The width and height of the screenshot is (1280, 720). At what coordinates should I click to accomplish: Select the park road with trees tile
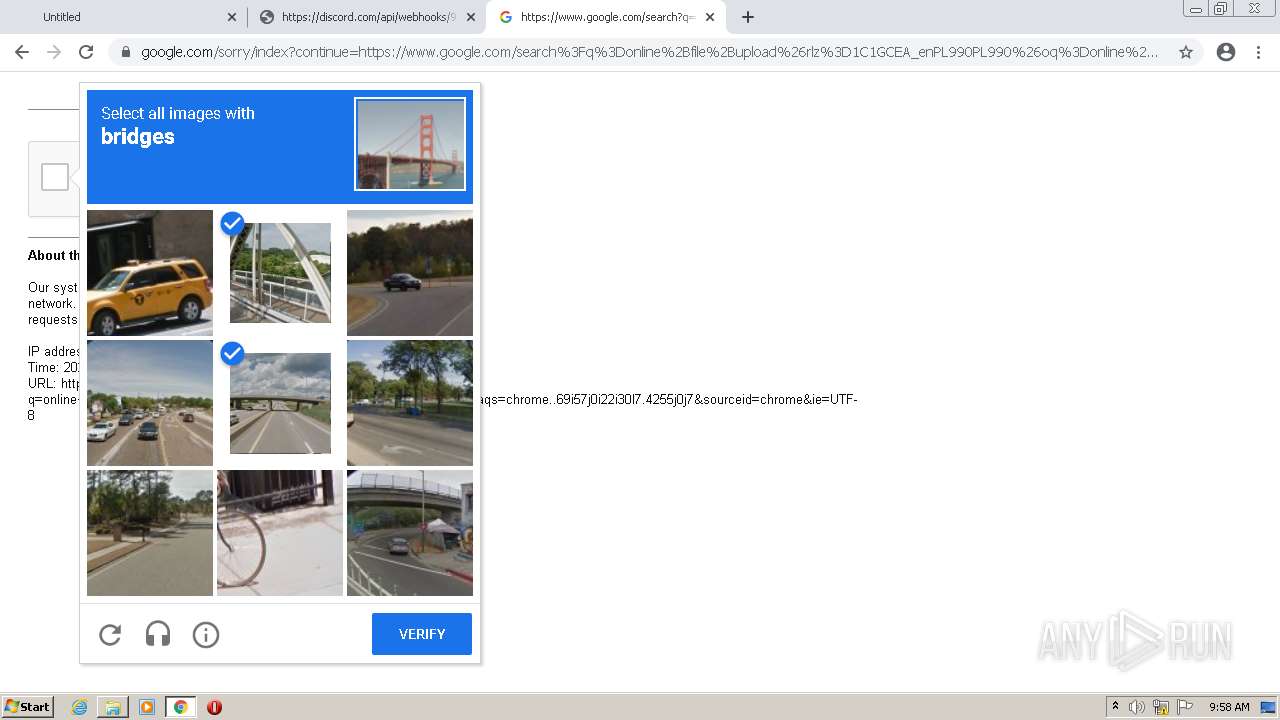click(410, 403)
